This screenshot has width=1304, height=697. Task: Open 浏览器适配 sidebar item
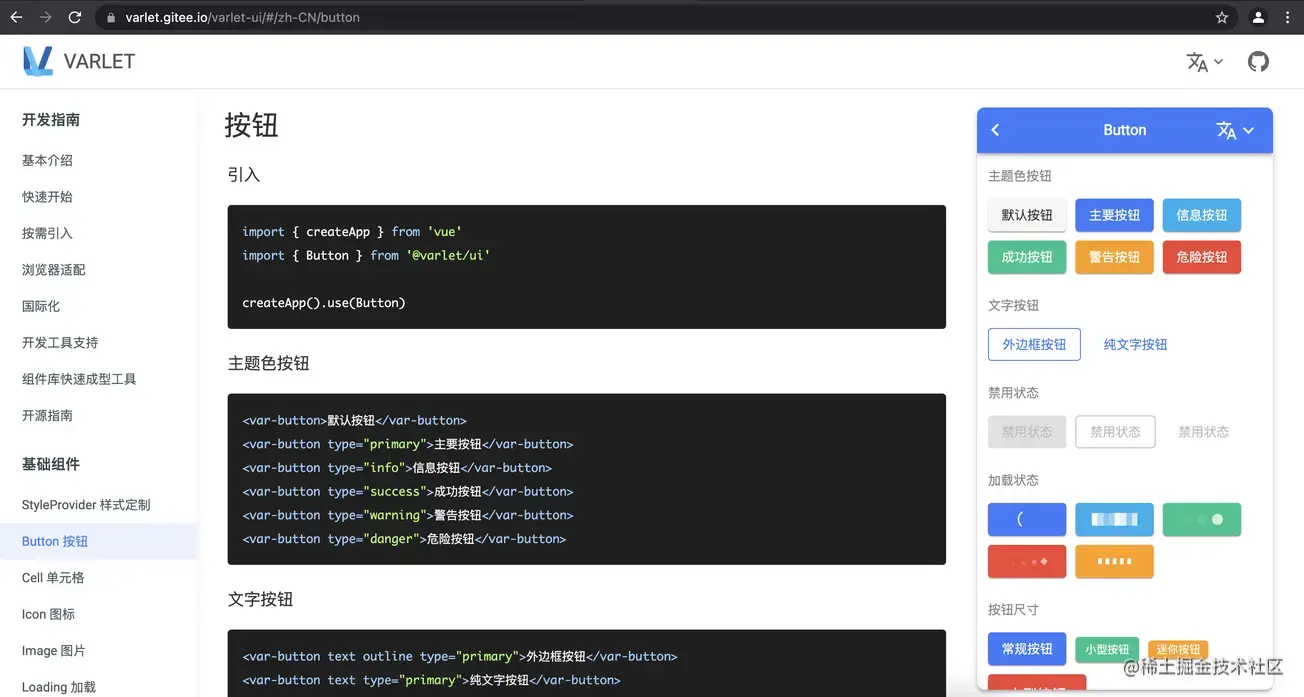[54, 270]
